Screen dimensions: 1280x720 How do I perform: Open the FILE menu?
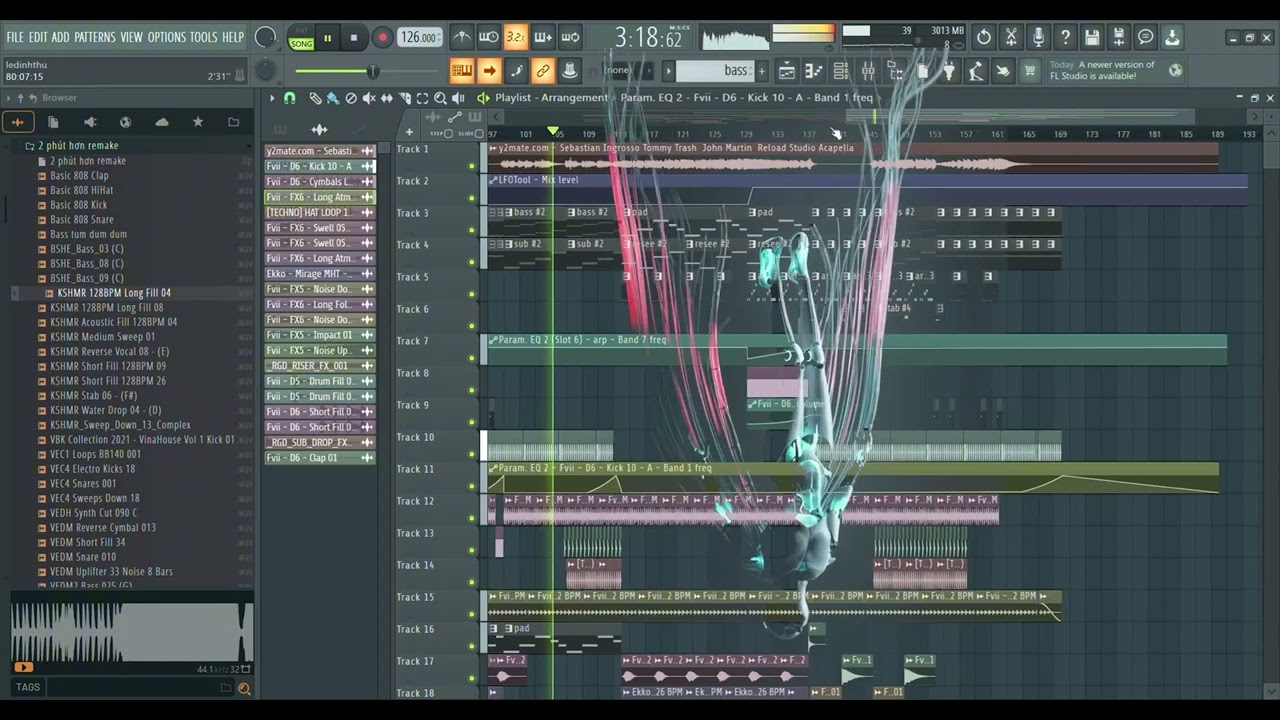pyautogui.click(x=15, y=37)
